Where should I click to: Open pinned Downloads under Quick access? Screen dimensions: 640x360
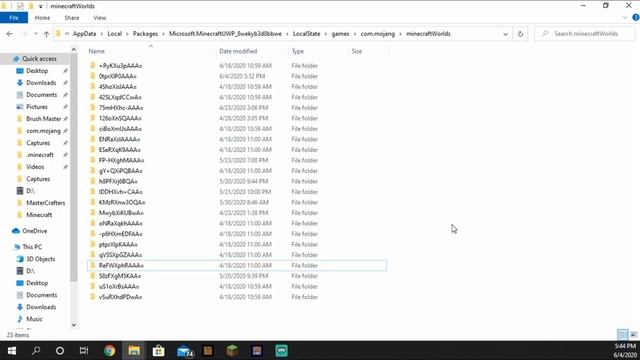click(x=41, y=83)
